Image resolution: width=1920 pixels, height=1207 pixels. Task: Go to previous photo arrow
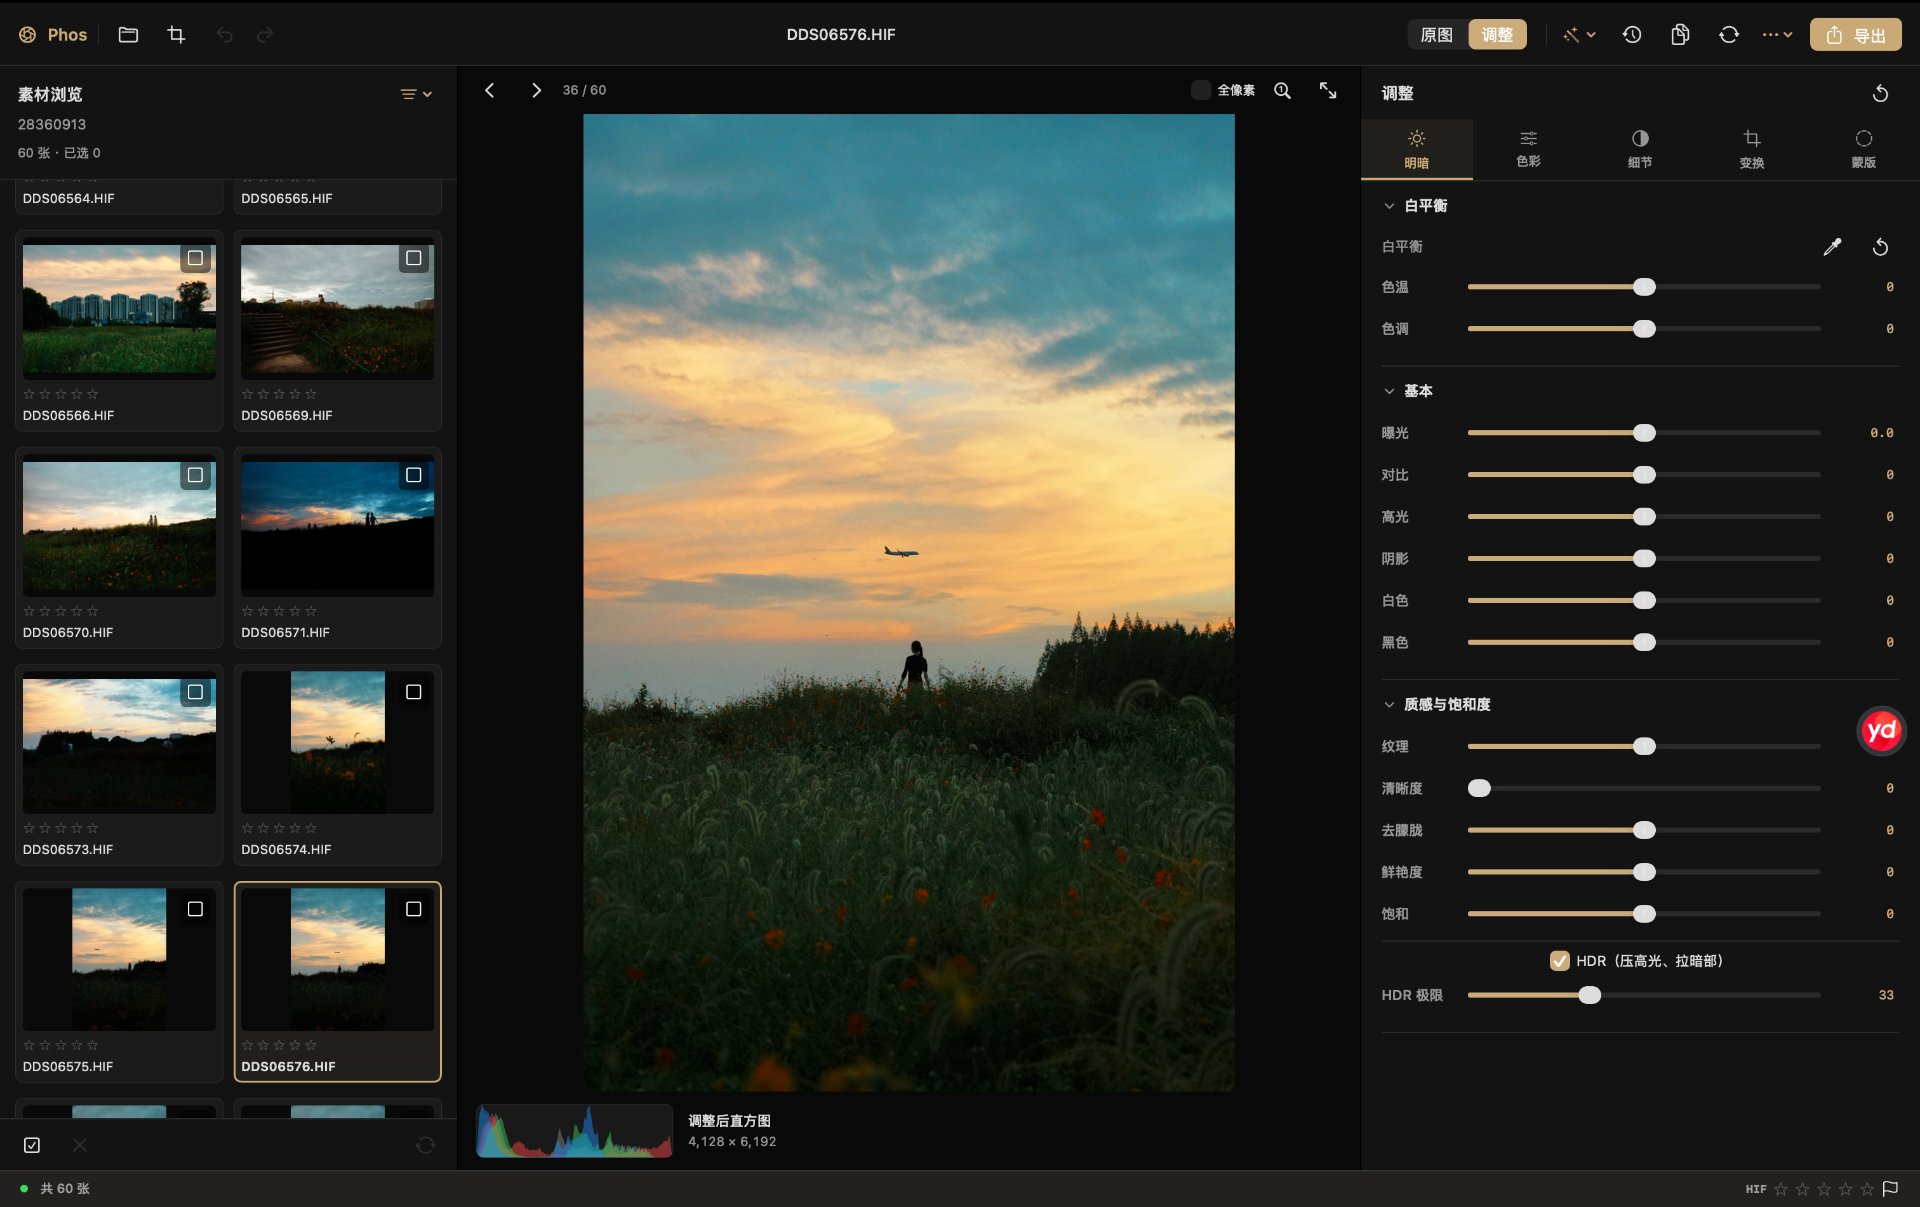point(489,90)
